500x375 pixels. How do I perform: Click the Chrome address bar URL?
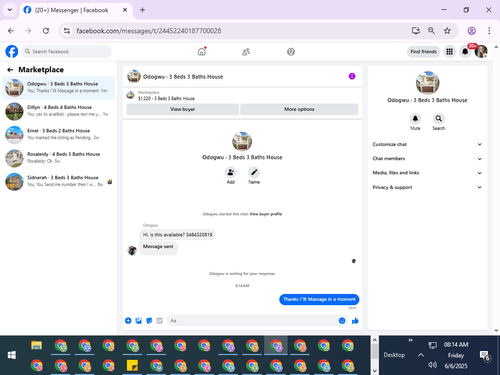(x=149, y=31)
